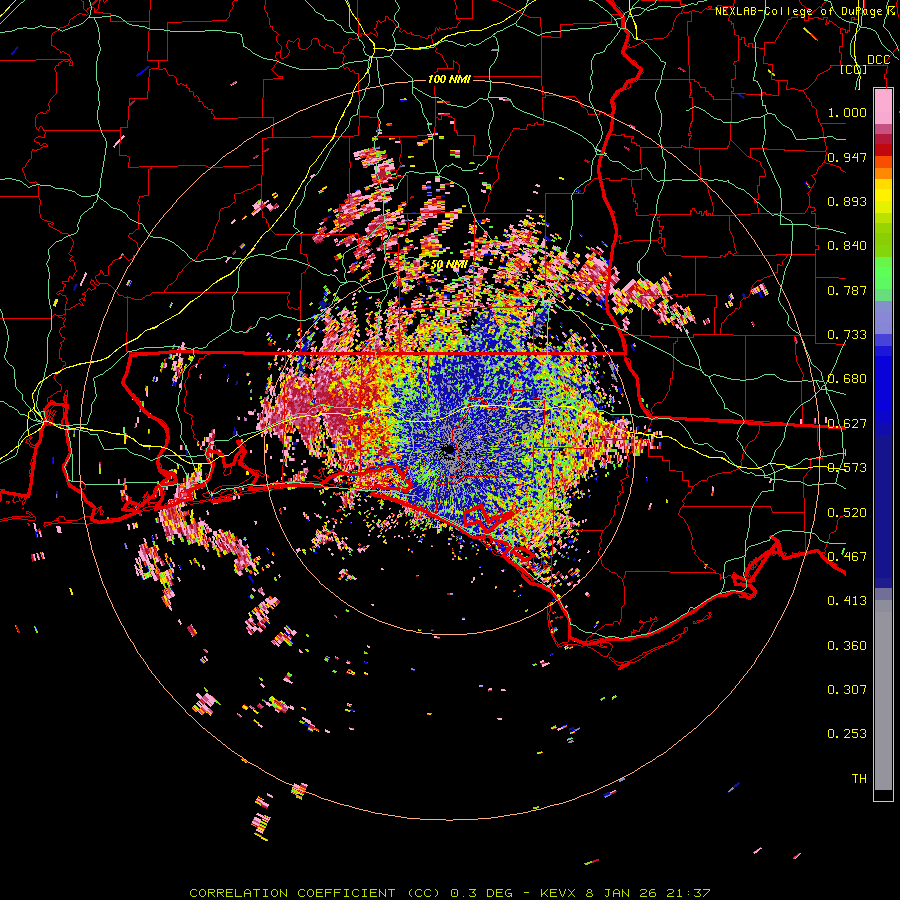Click the black radar site center point

point(449,451)
